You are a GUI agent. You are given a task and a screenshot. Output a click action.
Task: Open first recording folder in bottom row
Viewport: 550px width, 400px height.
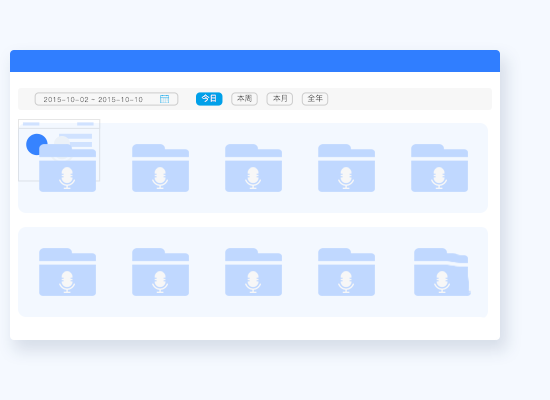67,272
